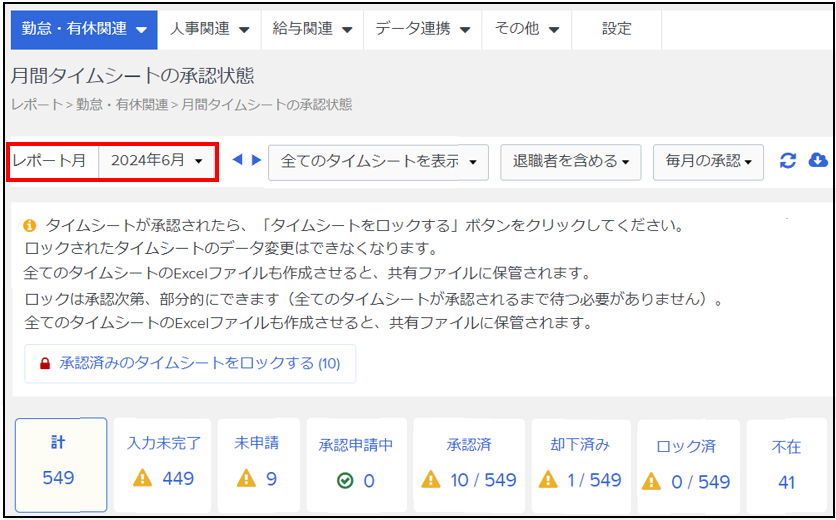Image resolution: width=836 pixels, height=520 pixels.
Task: Open the その他 menu
Action: 527,29
